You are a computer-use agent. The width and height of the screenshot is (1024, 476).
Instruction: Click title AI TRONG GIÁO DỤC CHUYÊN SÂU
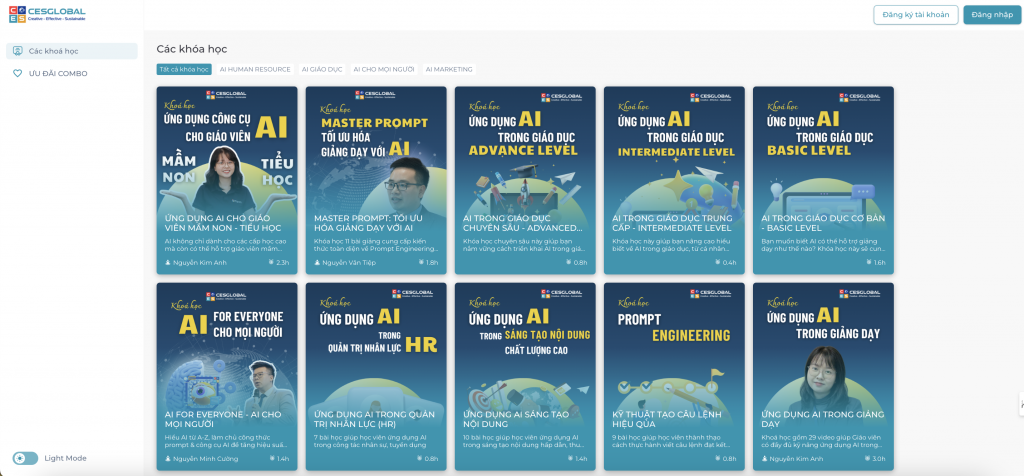pyautogui.click(x=522, y=223)
